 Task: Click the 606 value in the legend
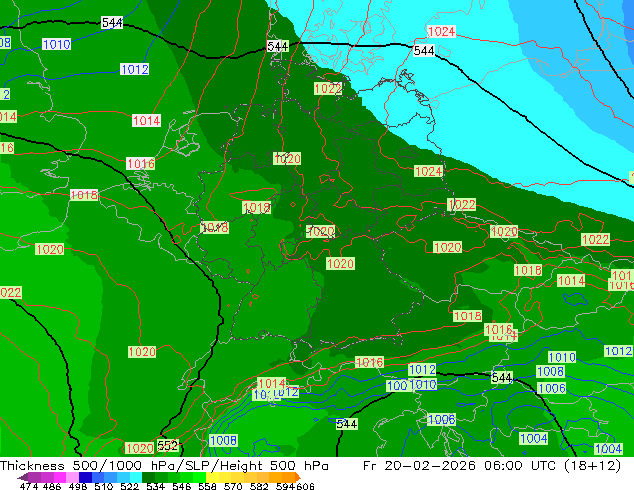coord(306,486)
